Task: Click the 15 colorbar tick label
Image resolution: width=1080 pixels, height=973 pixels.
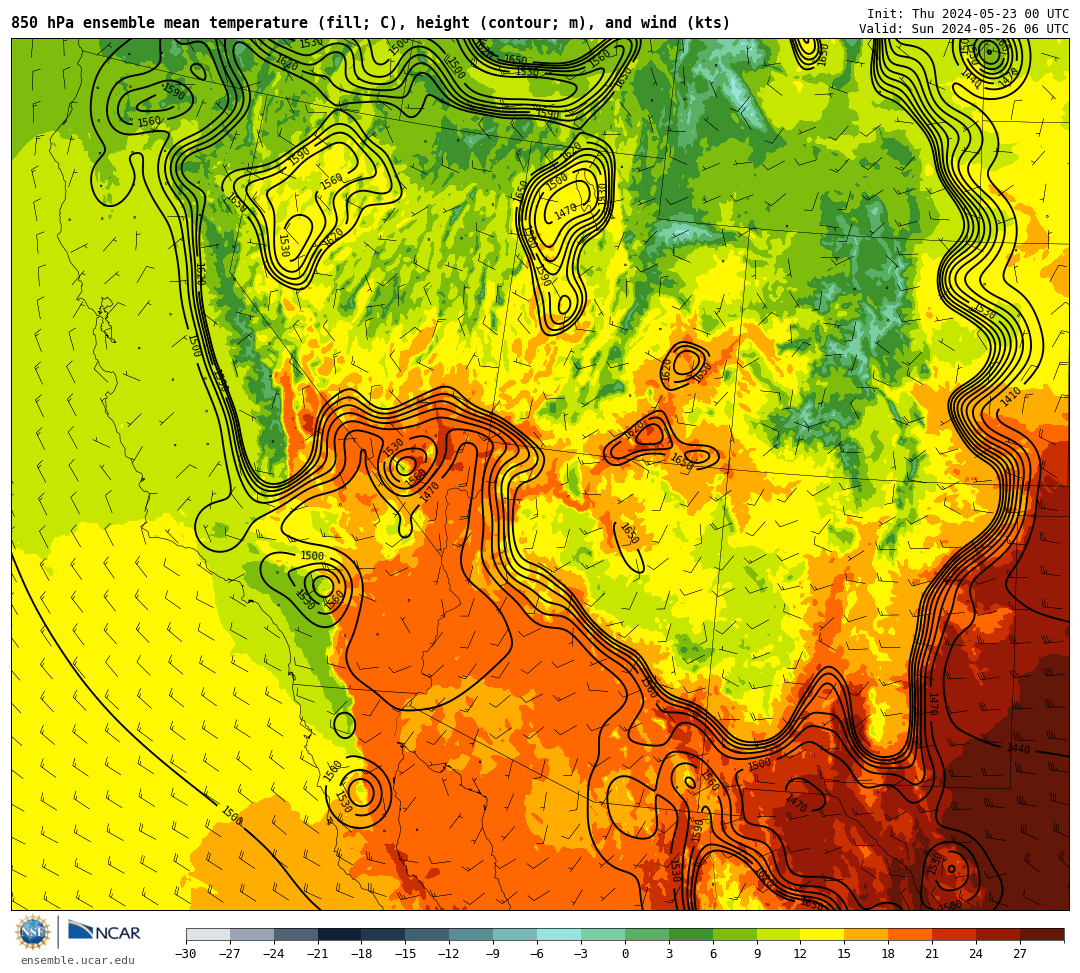Action: pyautogui.click(x=845, y=954)
